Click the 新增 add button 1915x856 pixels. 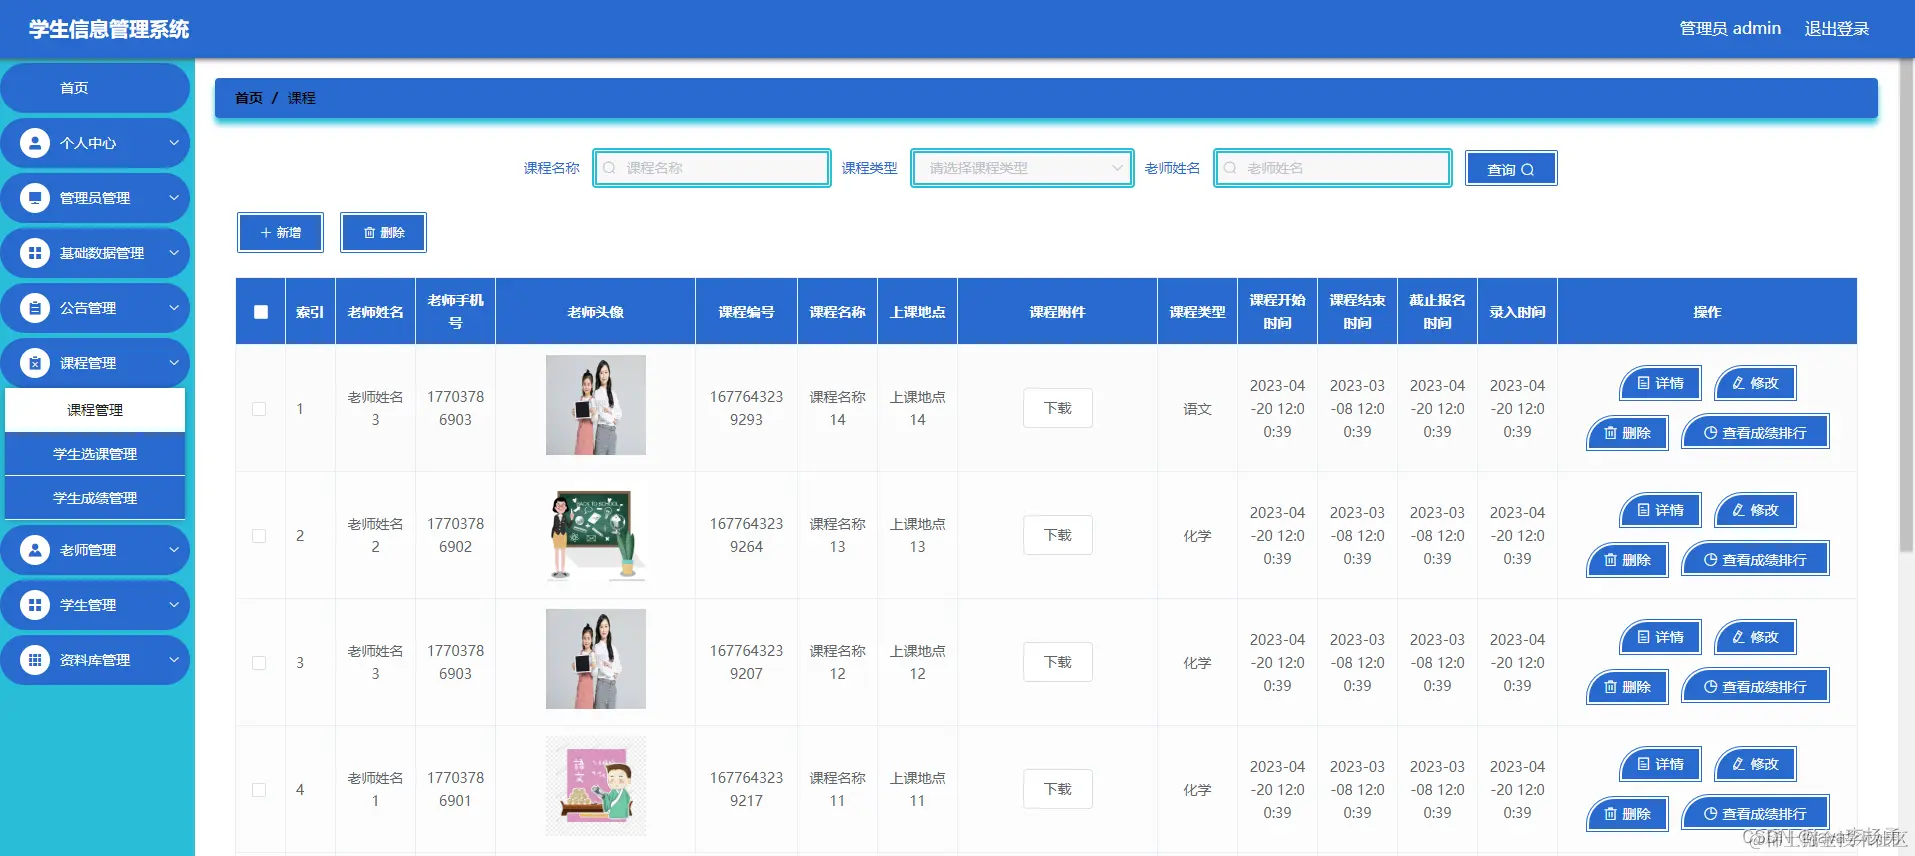click(280, 232)
